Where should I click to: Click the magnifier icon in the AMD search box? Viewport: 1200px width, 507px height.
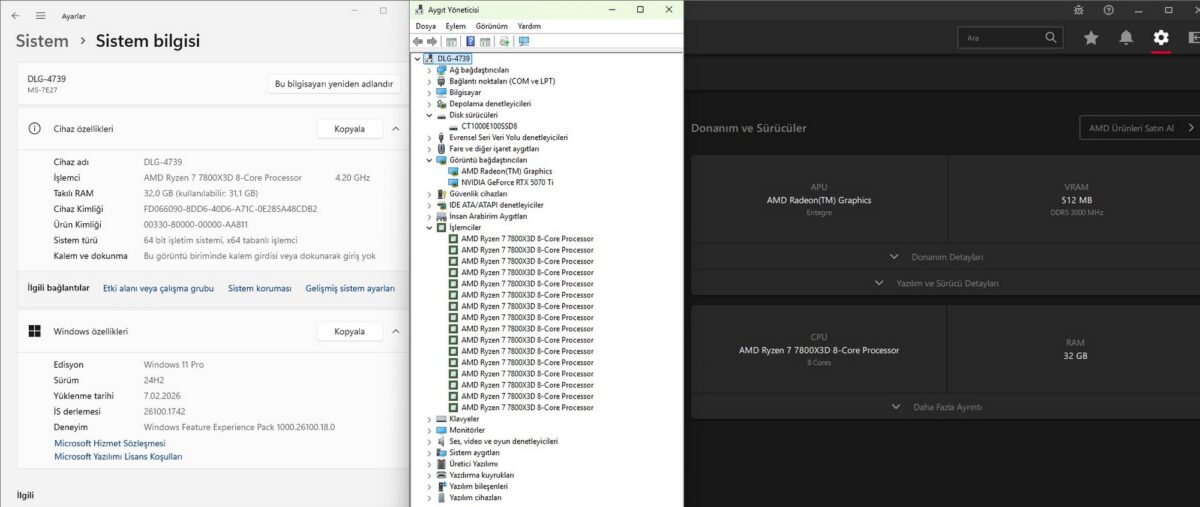coord(1051,37)
